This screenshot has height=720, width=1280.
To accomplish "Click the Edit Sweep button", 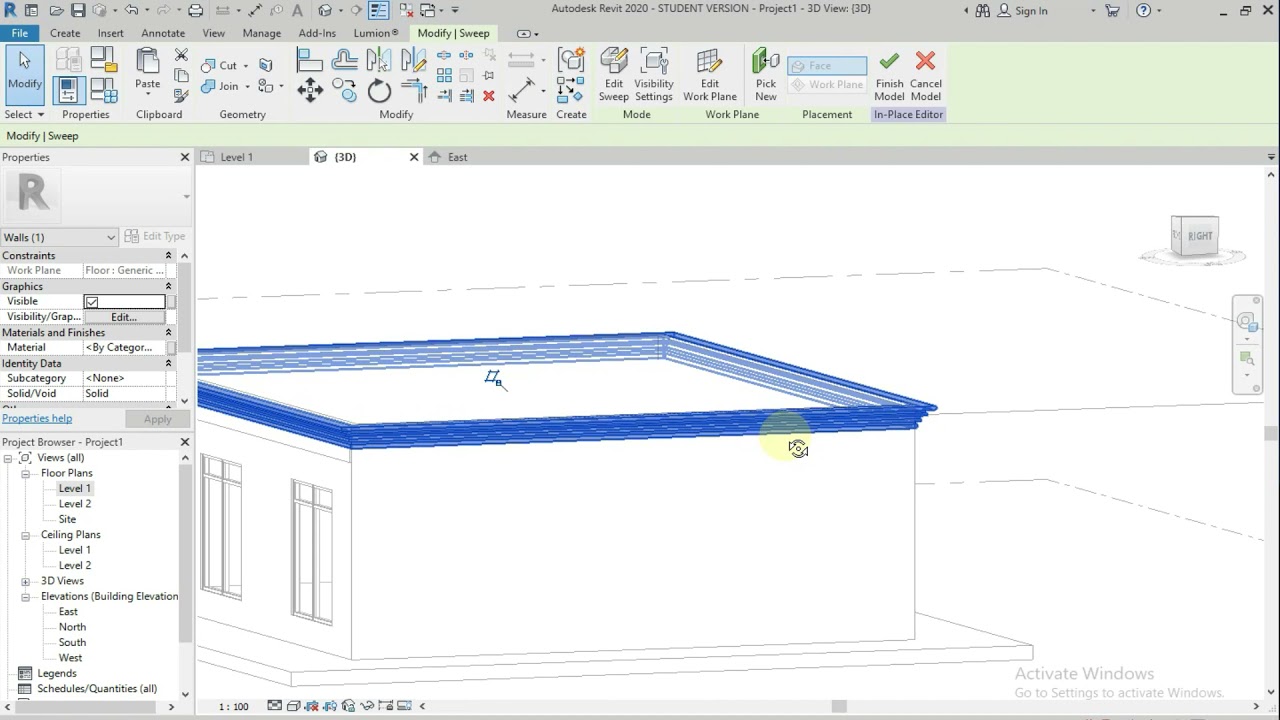I will coord(614,75).
